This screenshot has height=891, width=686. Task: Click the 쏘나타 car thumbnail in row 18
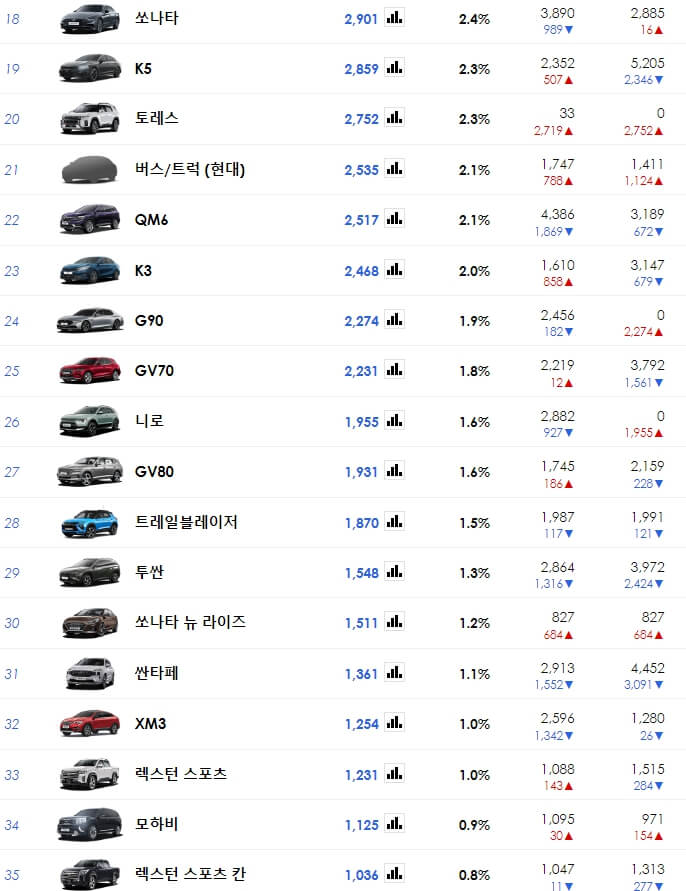coord(90,18)
